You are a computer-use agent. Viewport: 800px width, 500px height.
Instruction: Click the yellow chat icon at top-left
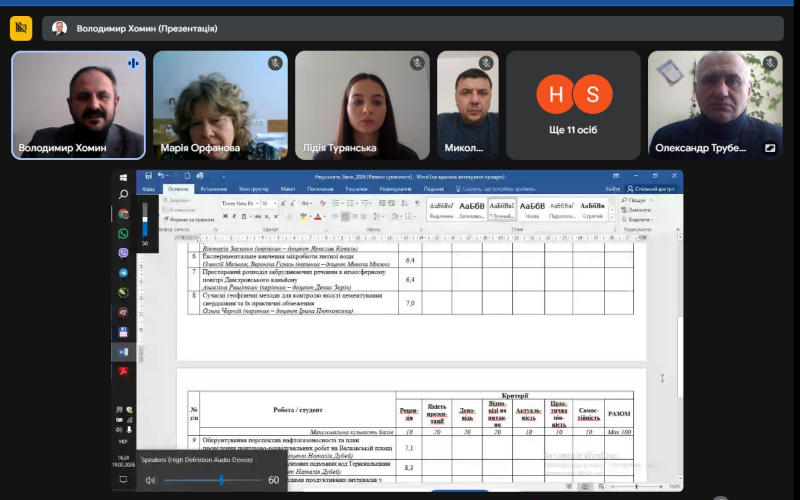click(x=21, y=28)
